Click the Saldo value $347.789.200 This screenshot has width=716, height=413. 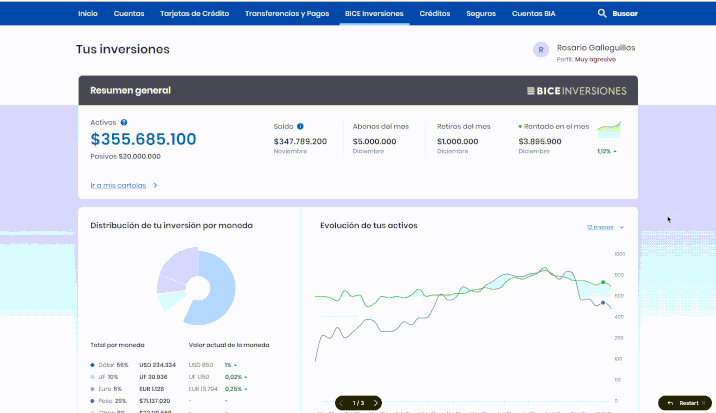[x=300, y=141]
